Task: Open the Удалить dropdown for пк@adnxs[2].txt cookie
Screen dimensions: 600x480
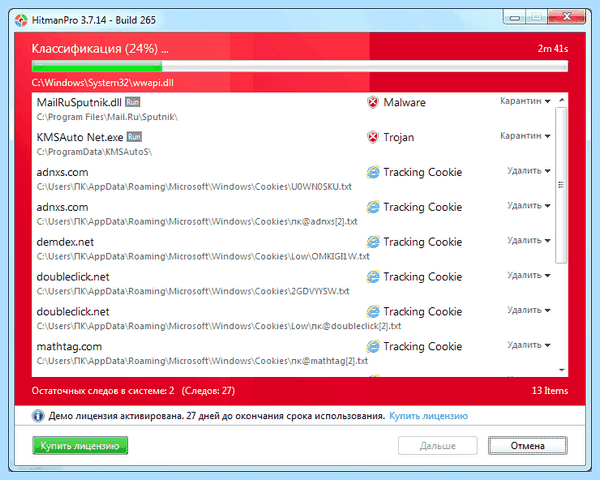Action: click(529, 206)
